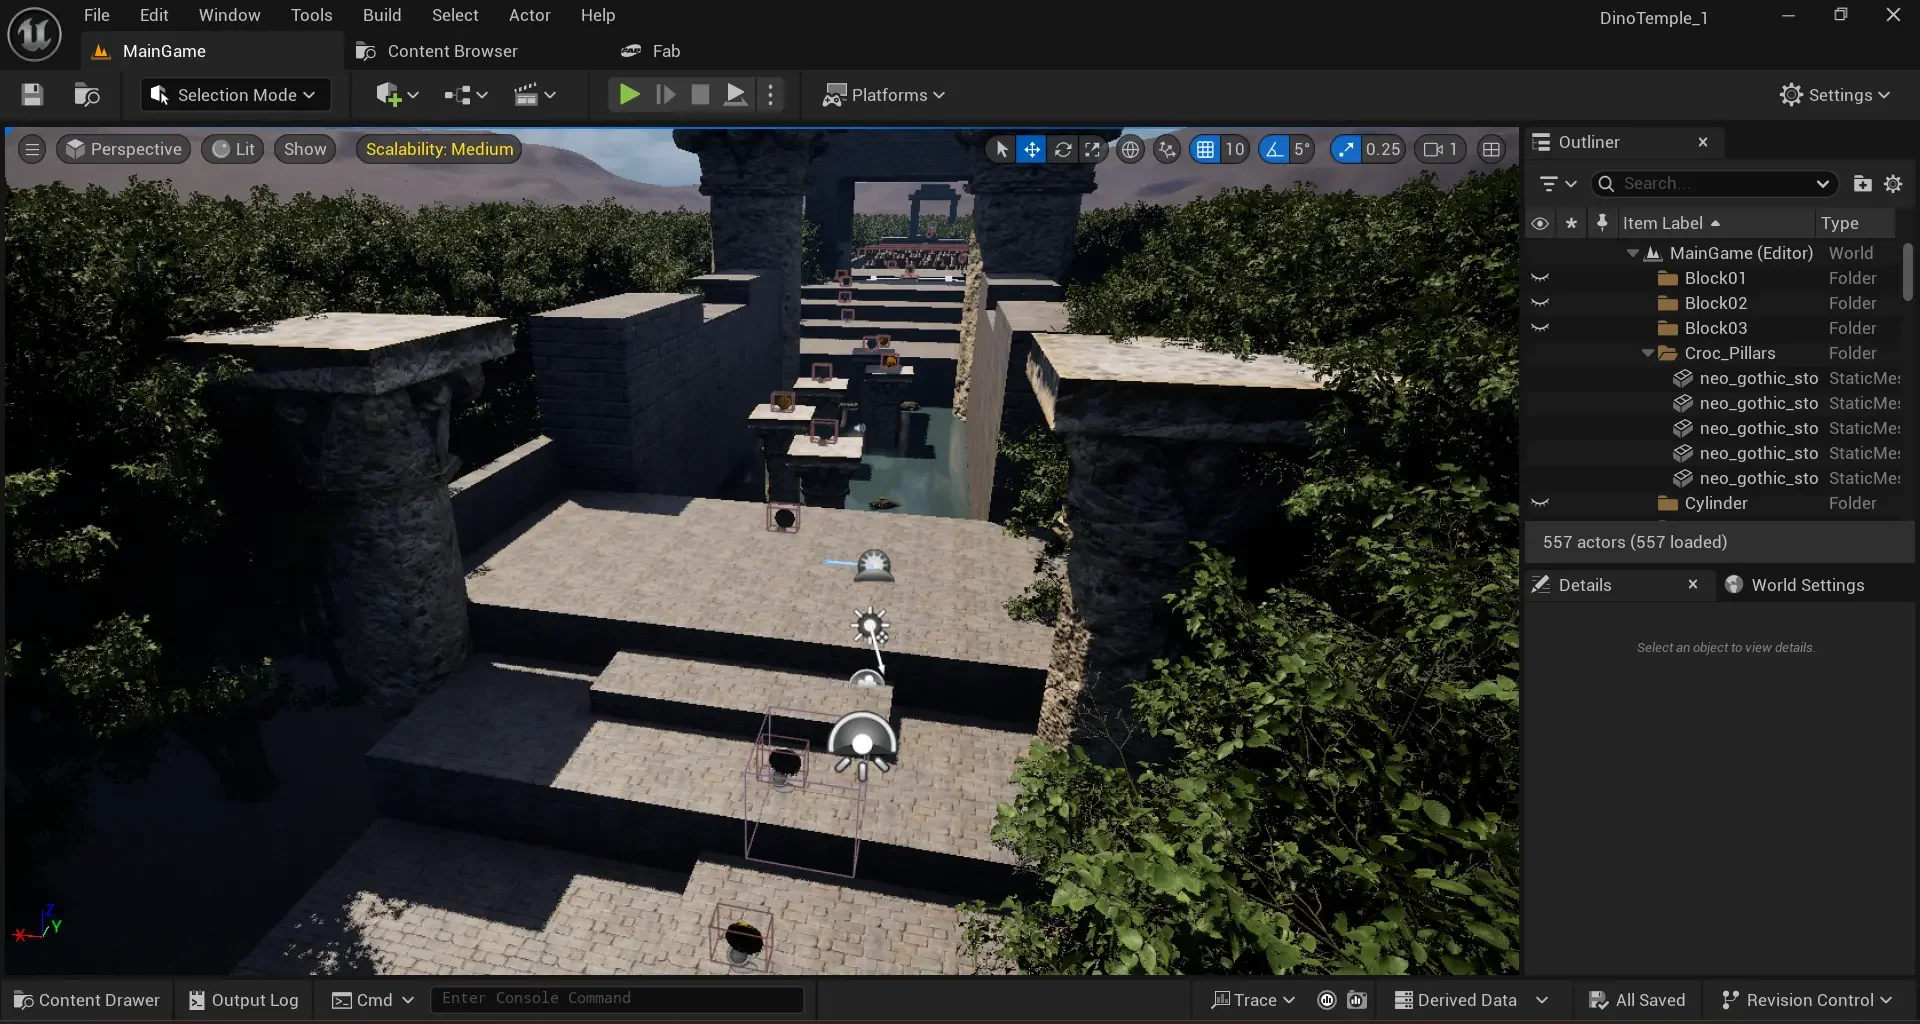Toggle visibility of Block02 folder
The width and height of the screenshot is (1920, 1024).
1540,303
